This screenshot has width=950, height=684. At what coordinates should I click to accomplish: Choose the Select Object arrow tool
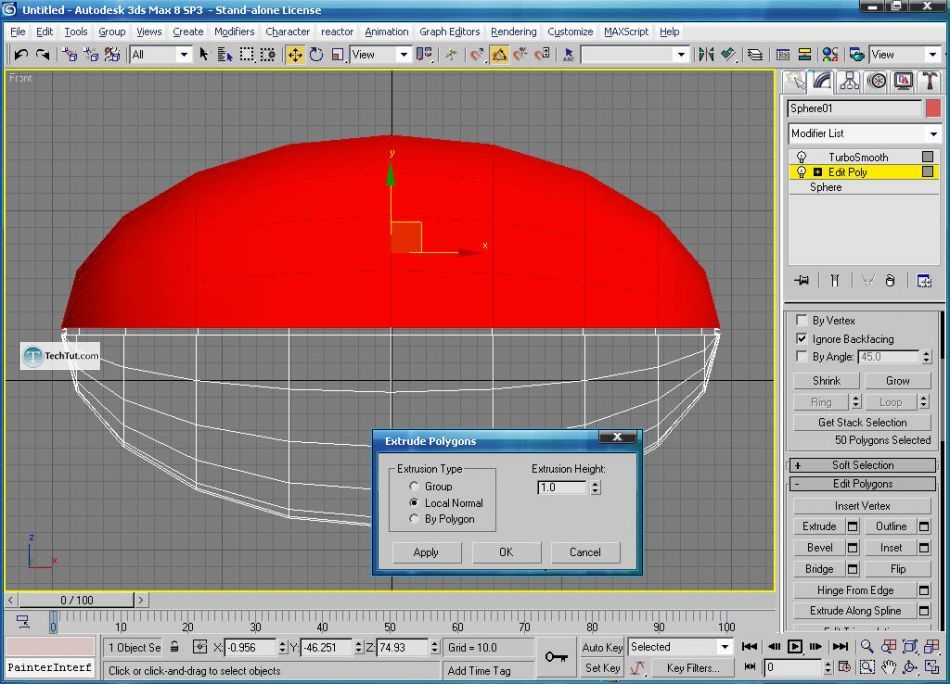(x=204, y=55)
